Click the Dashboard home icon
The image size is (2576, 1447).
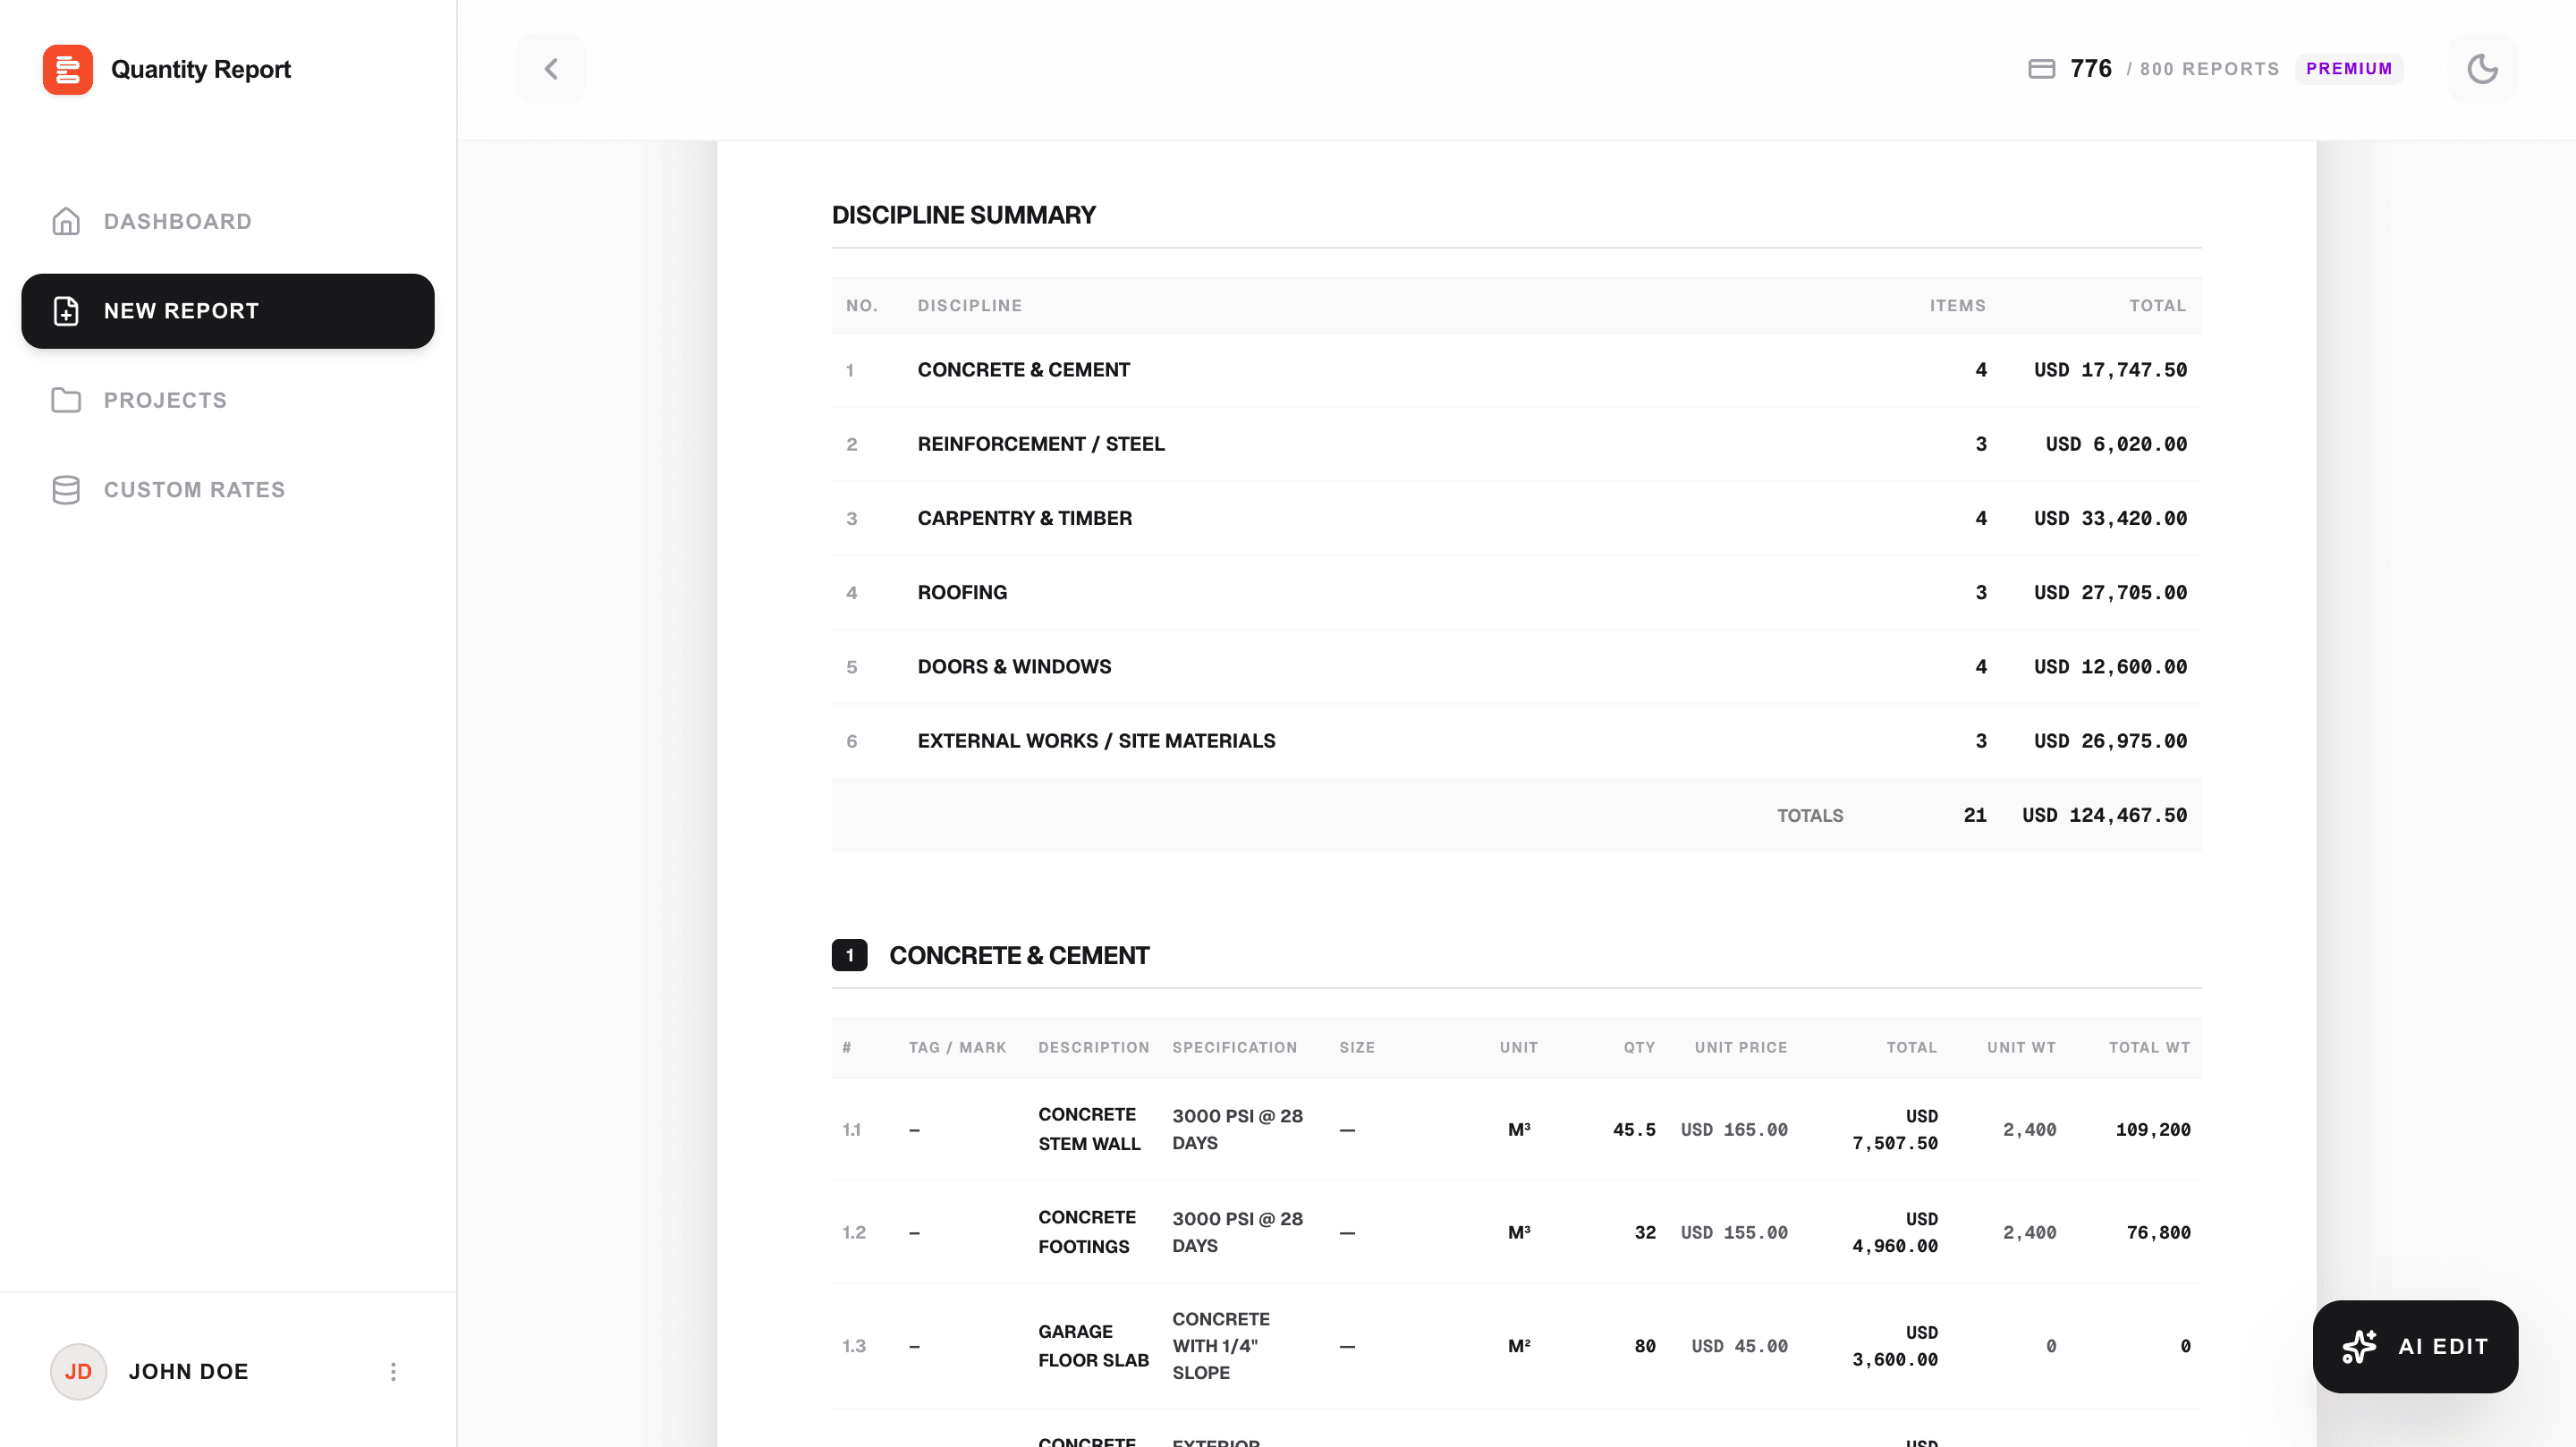pyautogui.click(x=65, y=221)
